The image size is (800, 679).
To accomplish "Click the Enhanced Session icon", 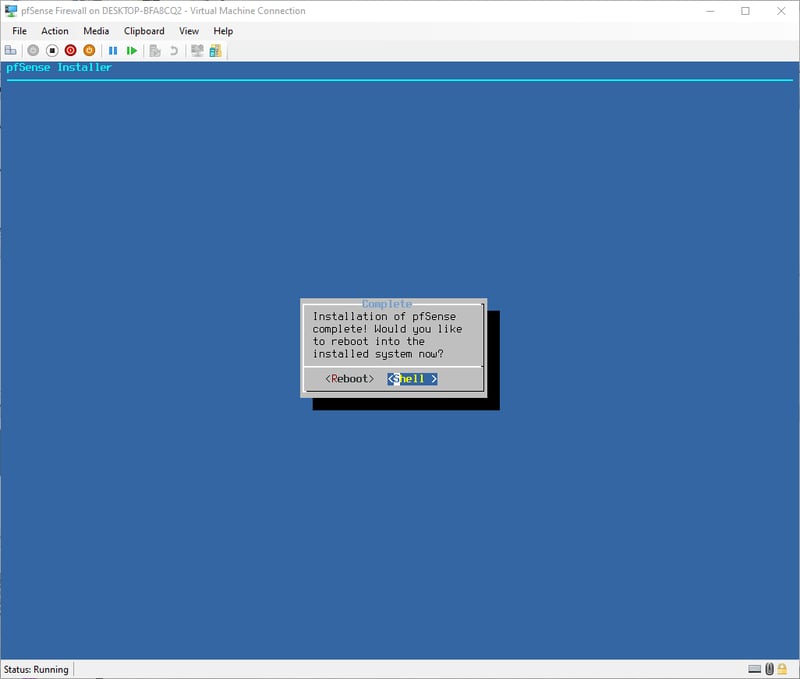I will [197, 50].
